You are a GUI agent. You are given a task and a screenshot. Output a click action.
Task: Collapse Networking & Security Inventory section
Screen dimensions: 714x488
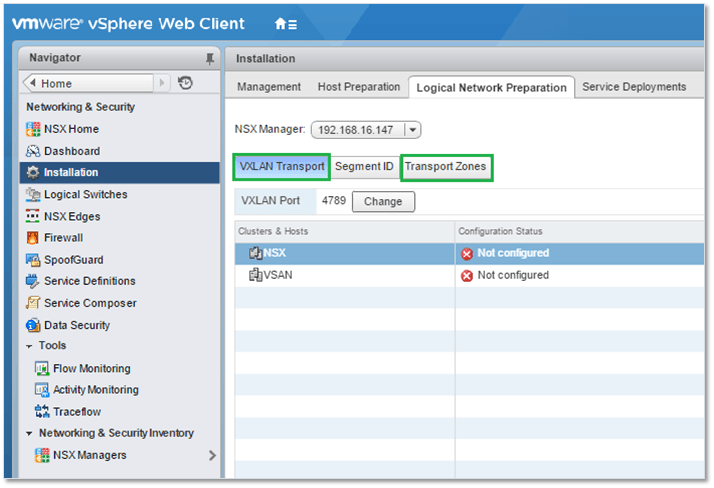pos(29,433)
